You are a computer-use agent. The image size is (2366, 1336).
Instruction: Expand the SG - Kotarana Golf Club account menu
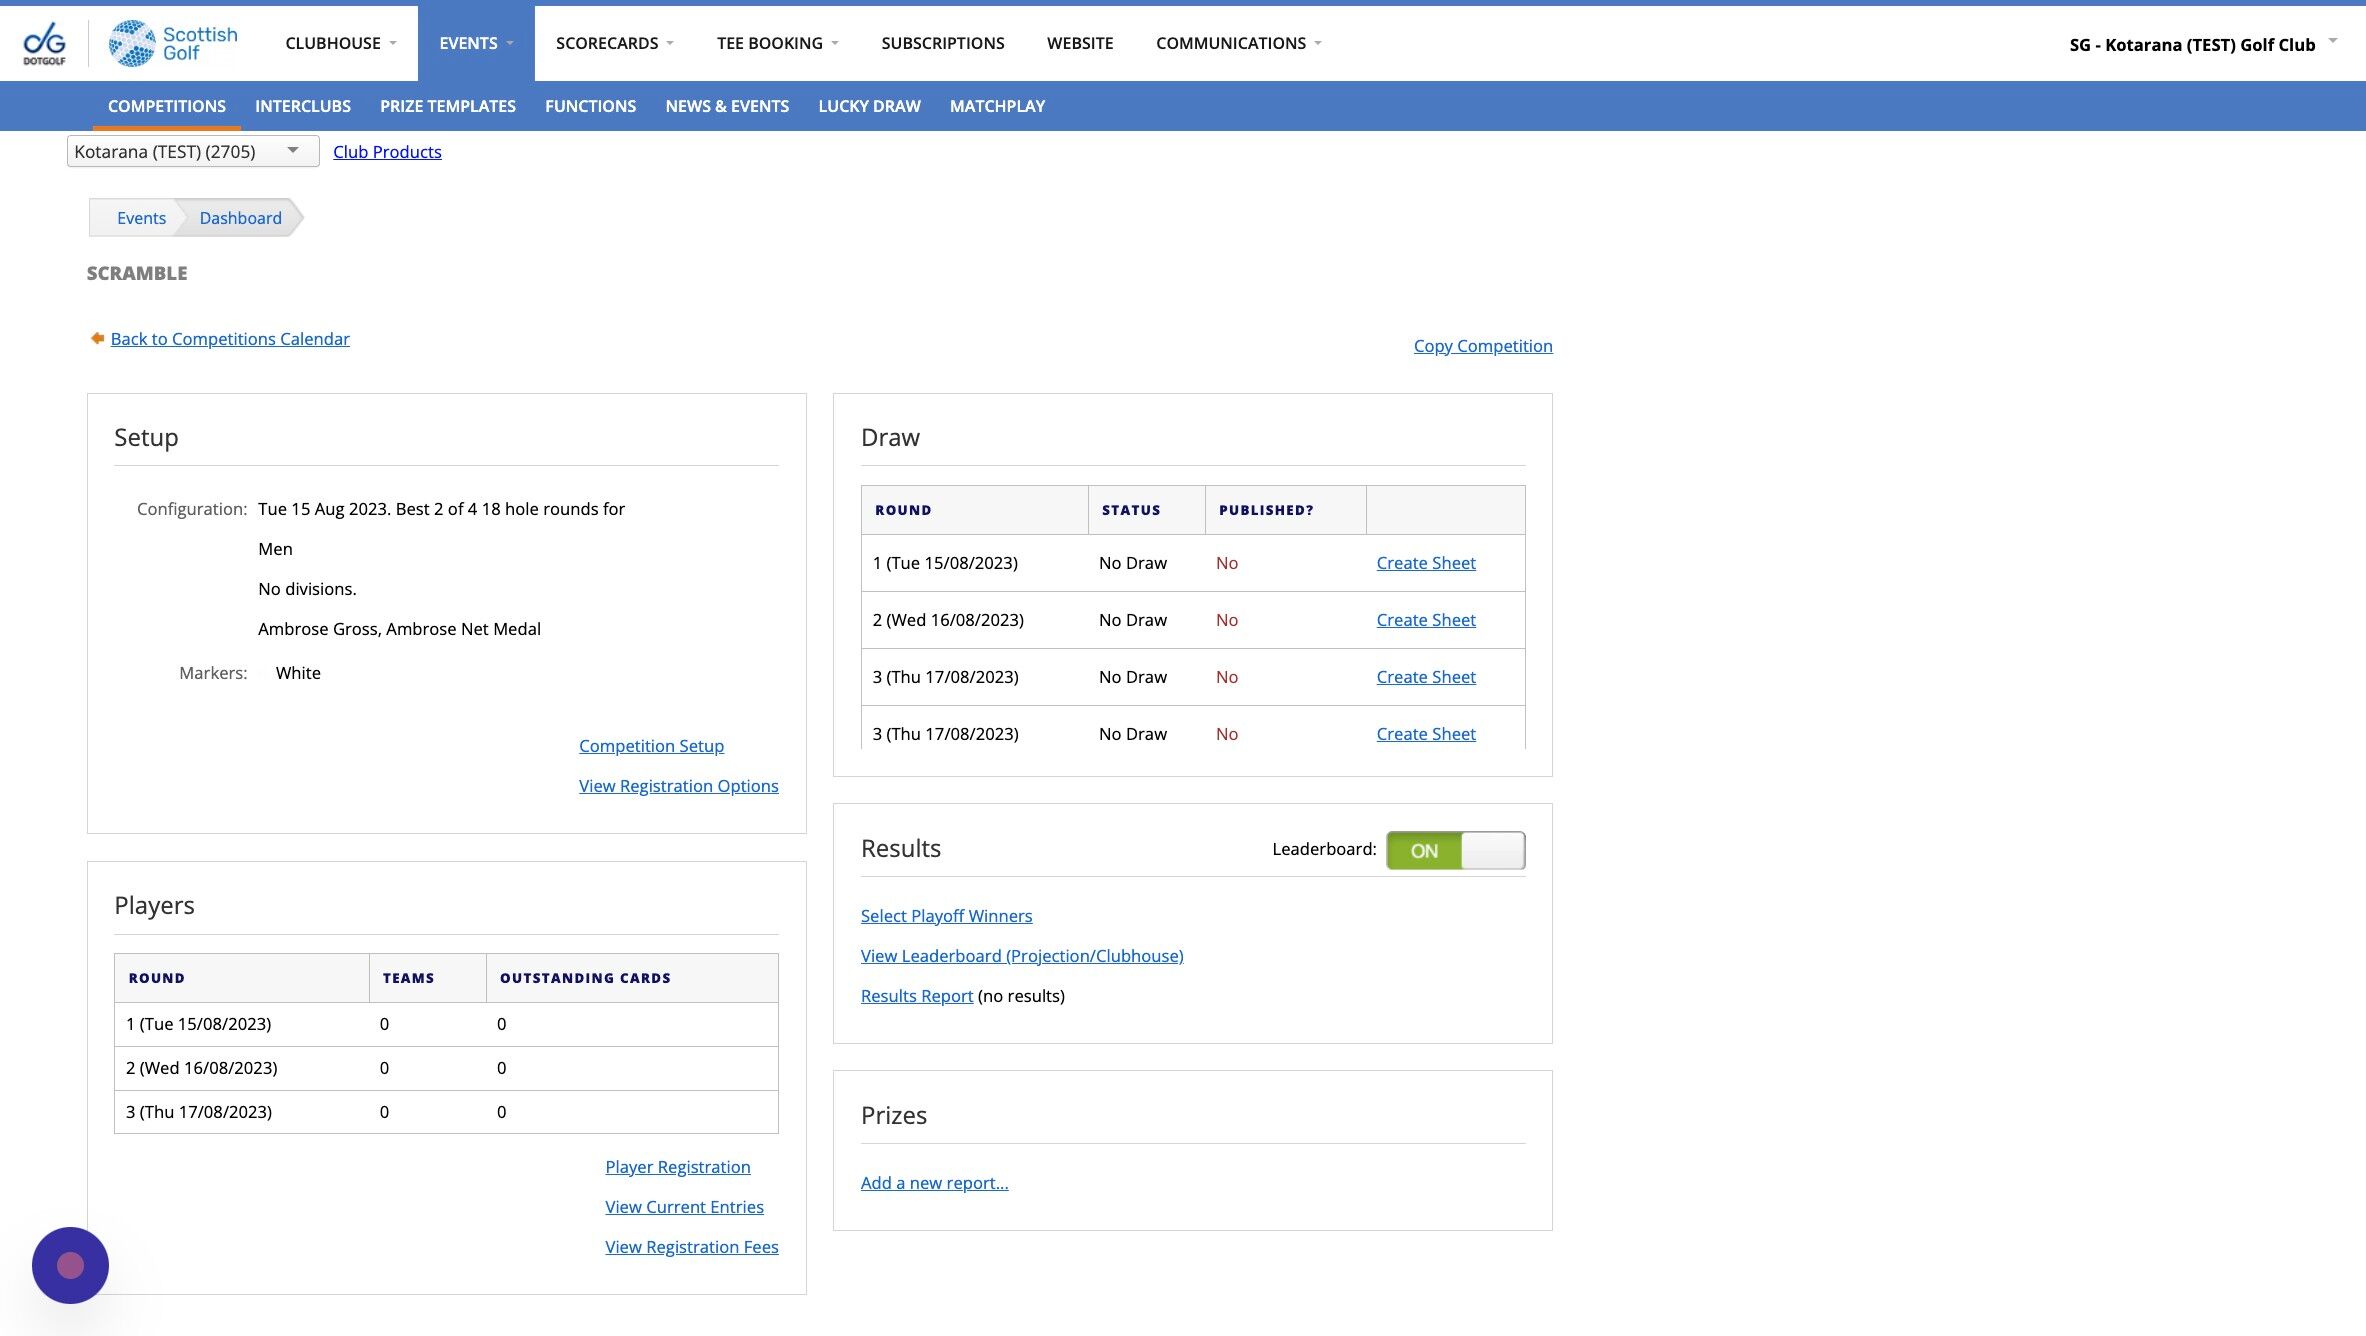point(2203,44)
